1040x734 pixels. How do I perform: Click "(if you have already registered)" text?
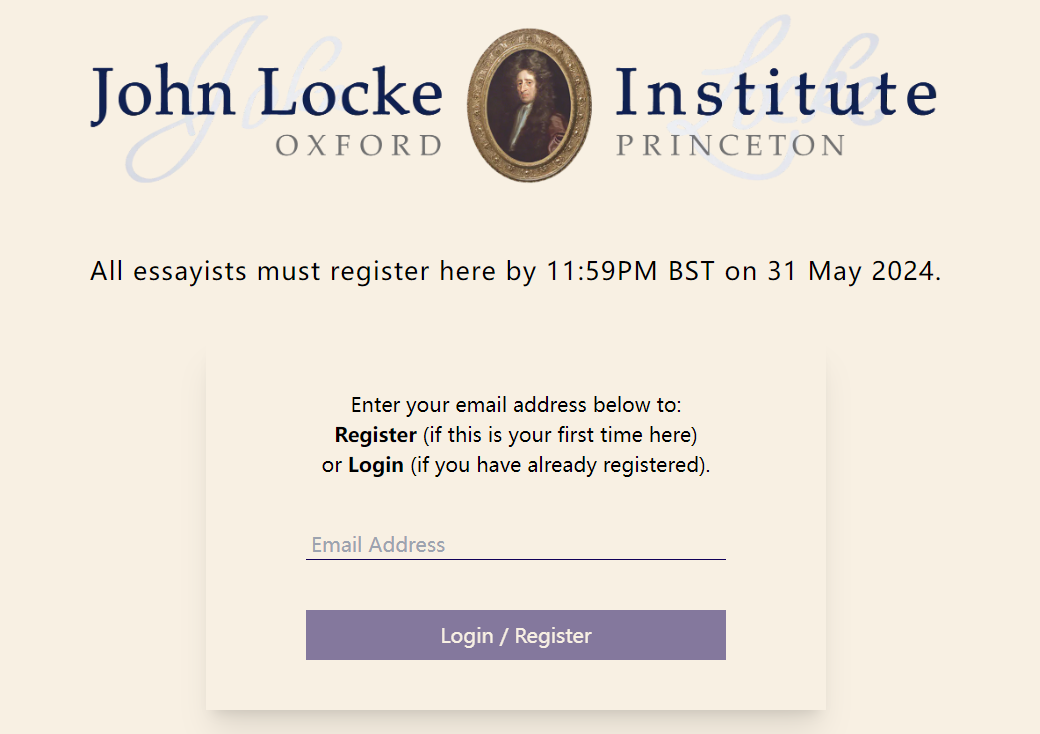tap(559, 466)
